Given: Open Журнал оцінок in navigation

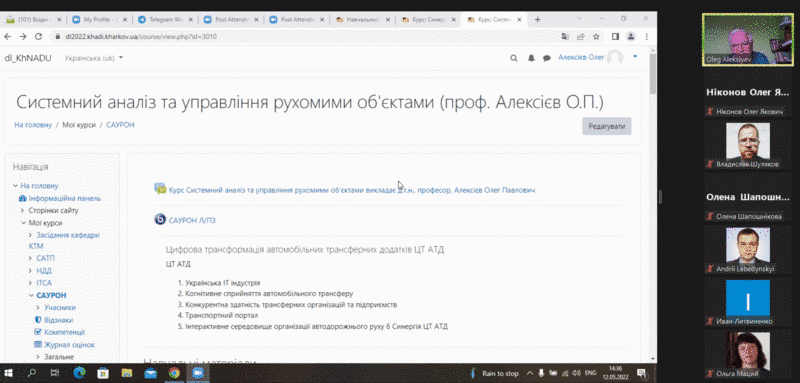Looking at the screenshot, I should click(69, 345).
